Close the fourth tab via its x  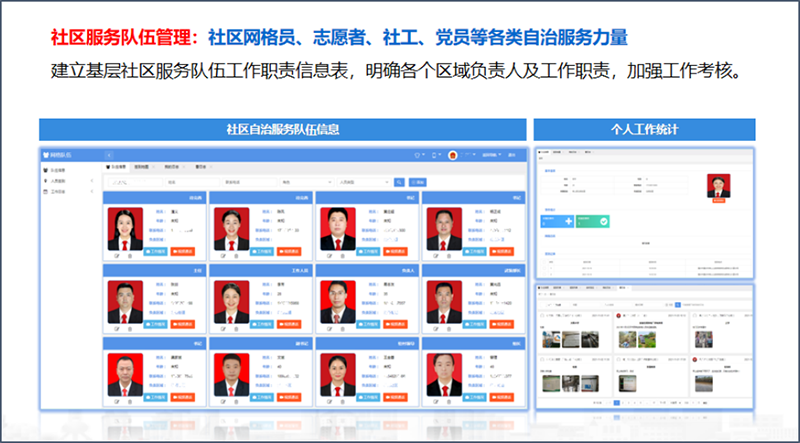click(211, 167)
